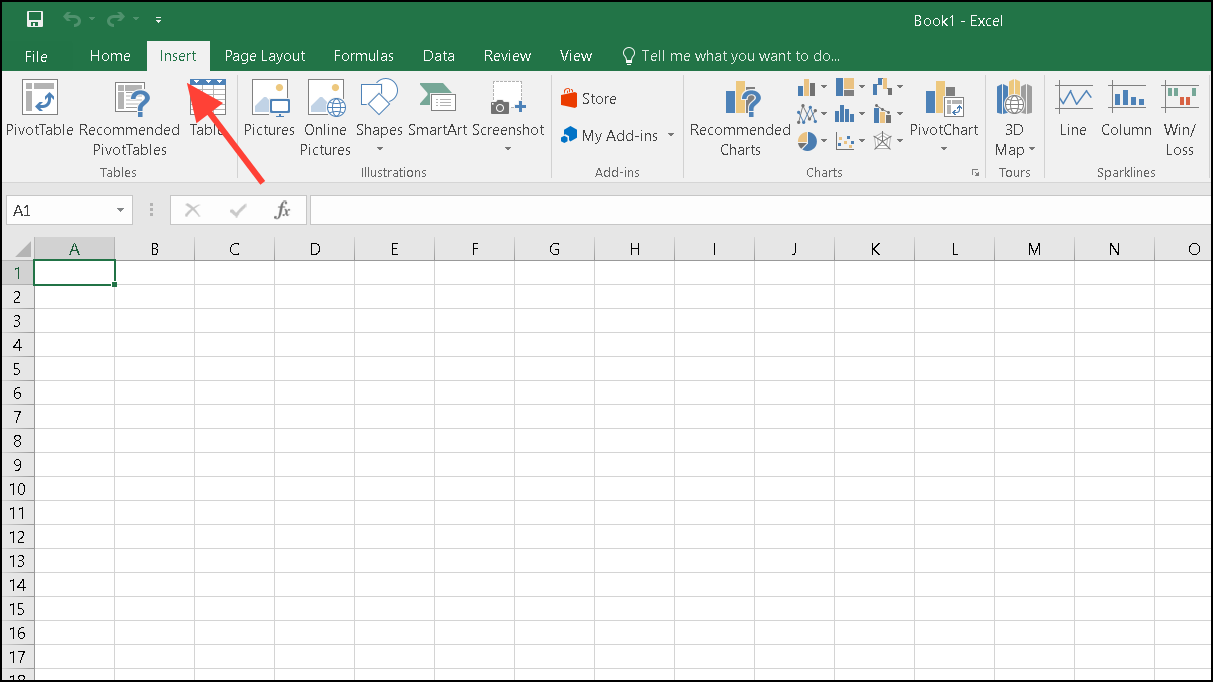Image resolution: width=1213 pixels, height=682 pixels.
Task: Open the Name Box dropdown
Action: coord(119,210)
